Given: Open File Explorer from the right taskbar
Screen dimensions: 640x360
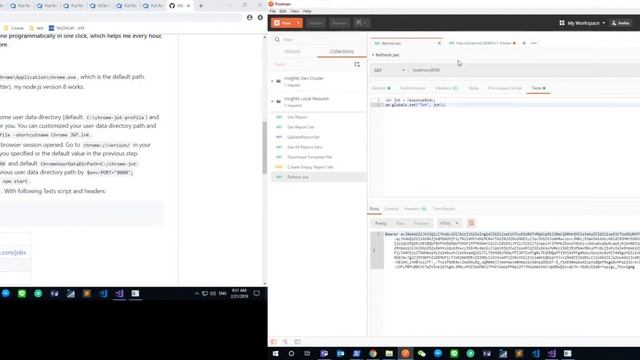Looking at the screenshot, I should pyautogui.click(x=389, y=353).
